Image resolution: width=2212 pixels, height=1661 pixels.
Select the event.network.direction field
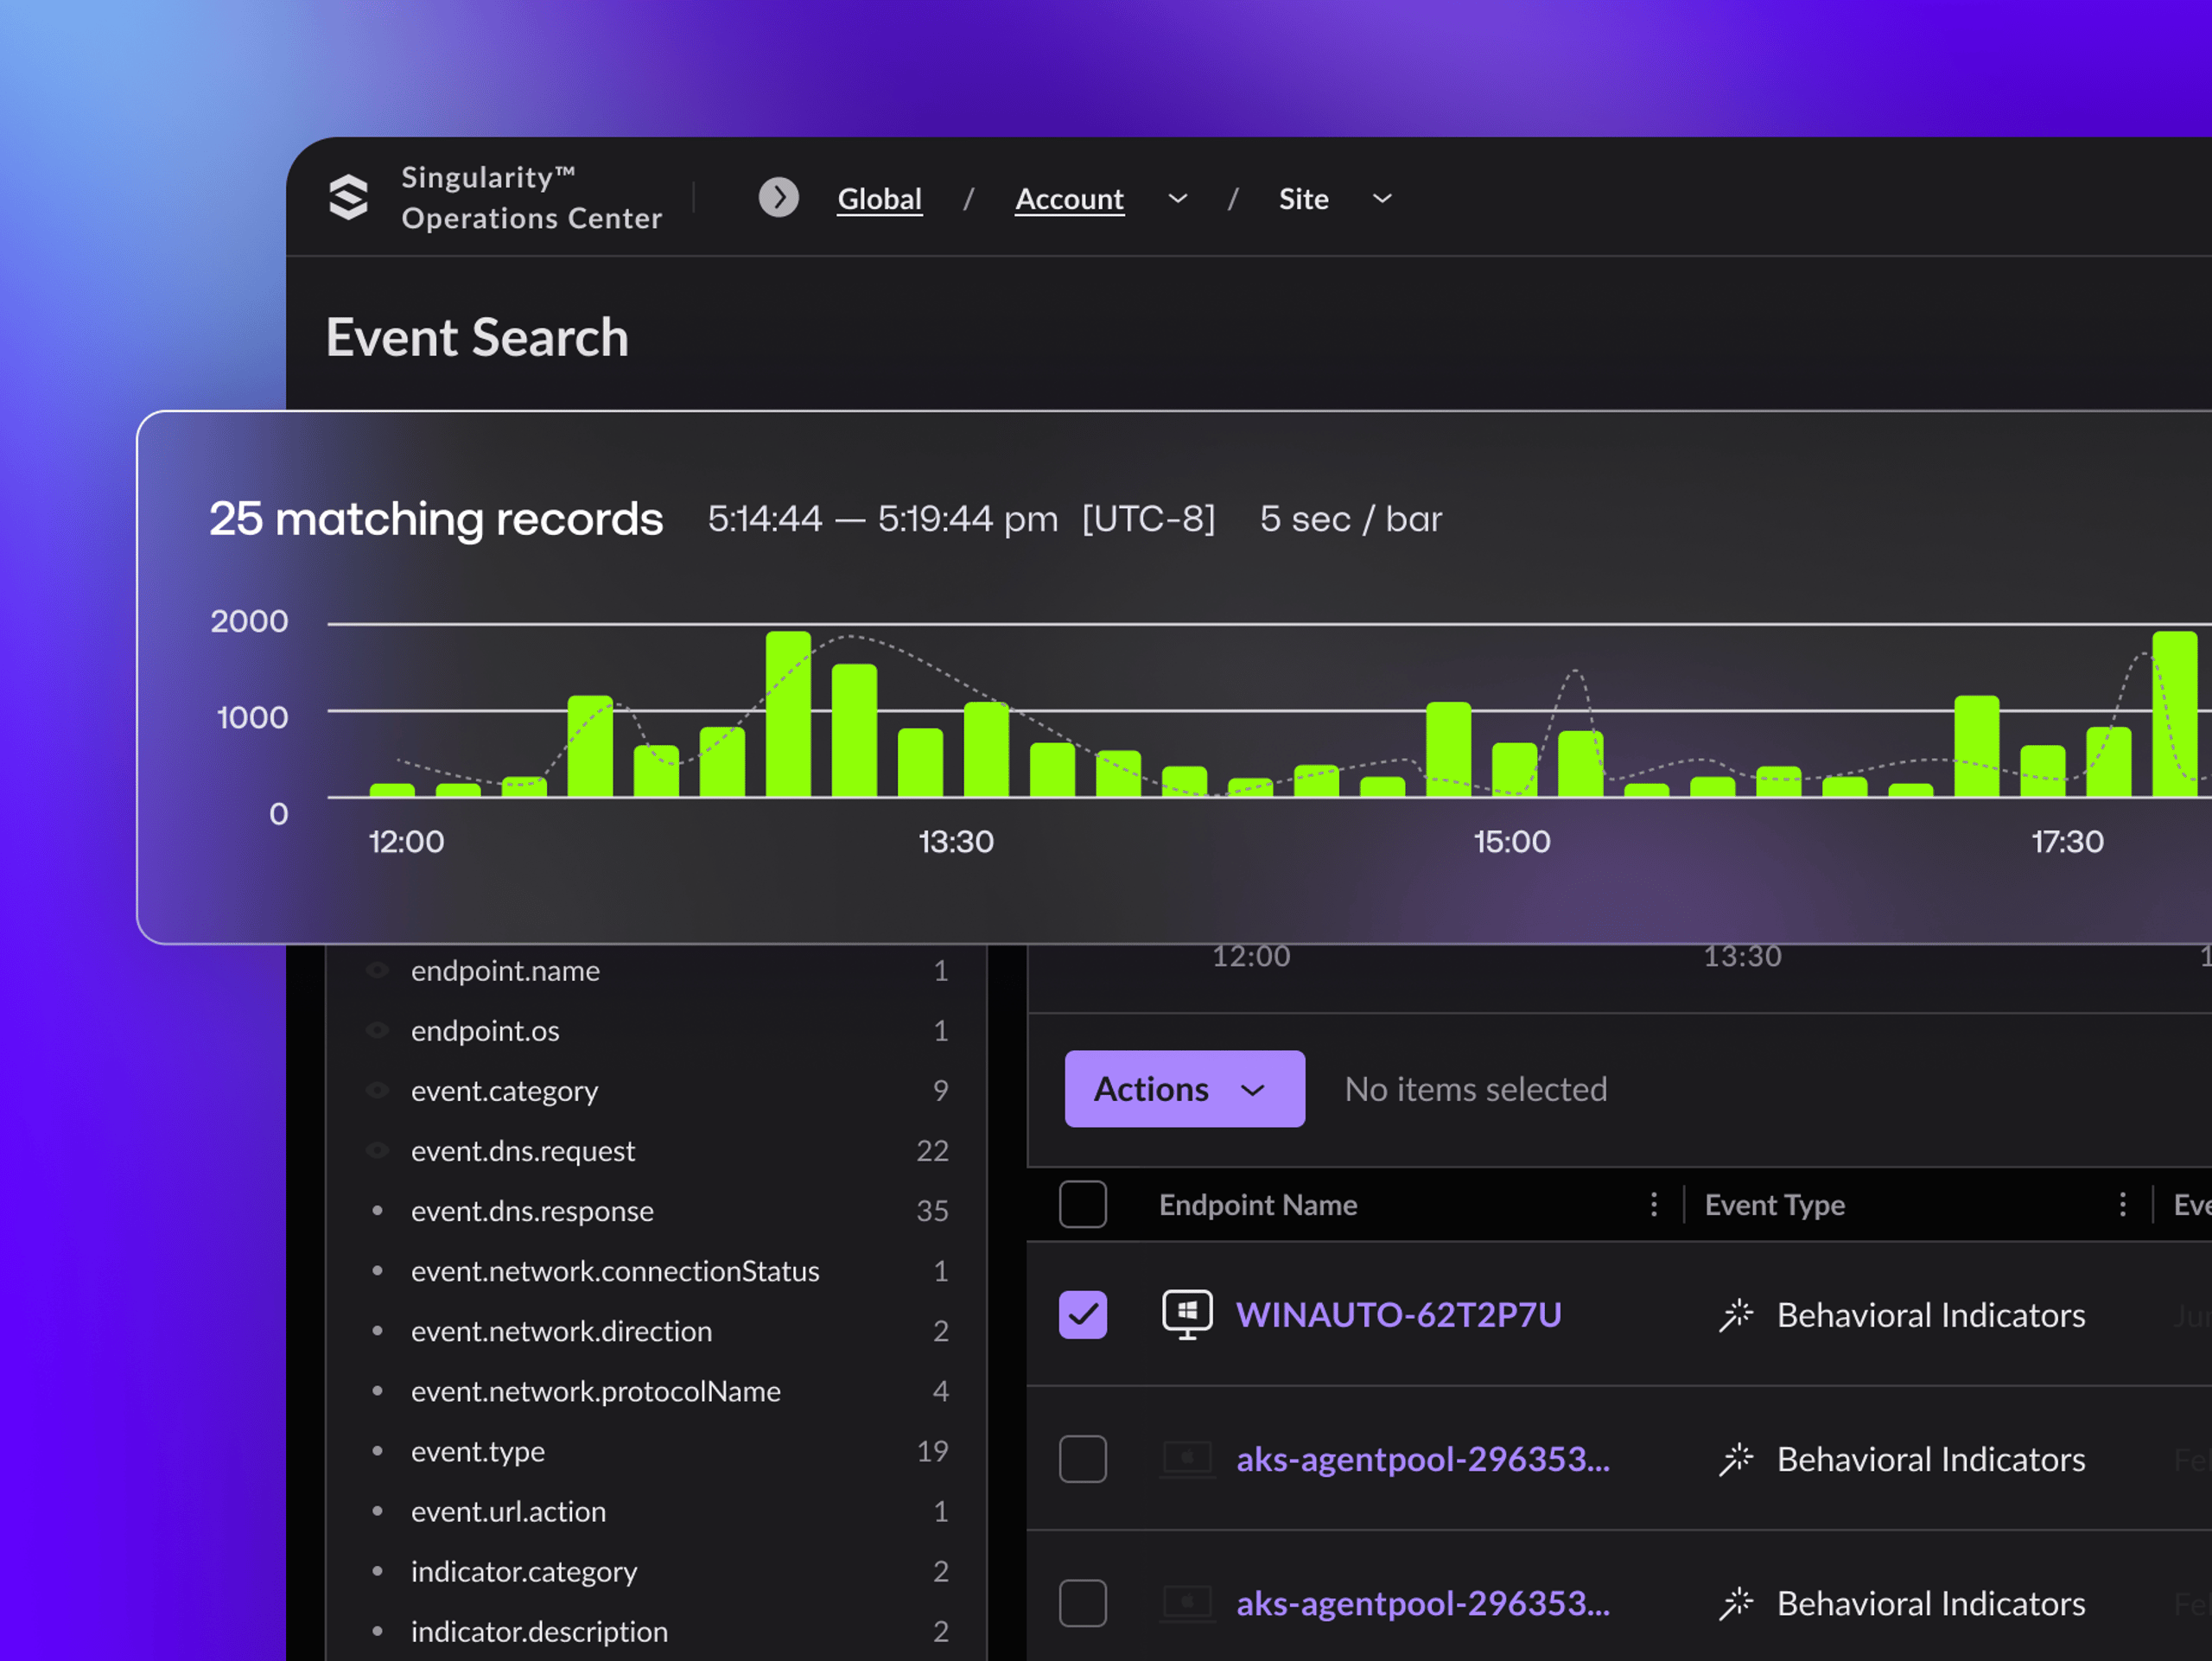click(561, 1330)
